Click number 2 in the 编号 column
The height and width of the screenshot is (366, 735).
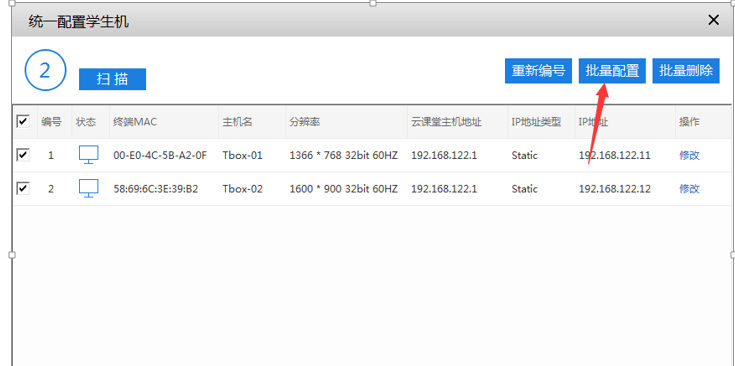[51, 189]
